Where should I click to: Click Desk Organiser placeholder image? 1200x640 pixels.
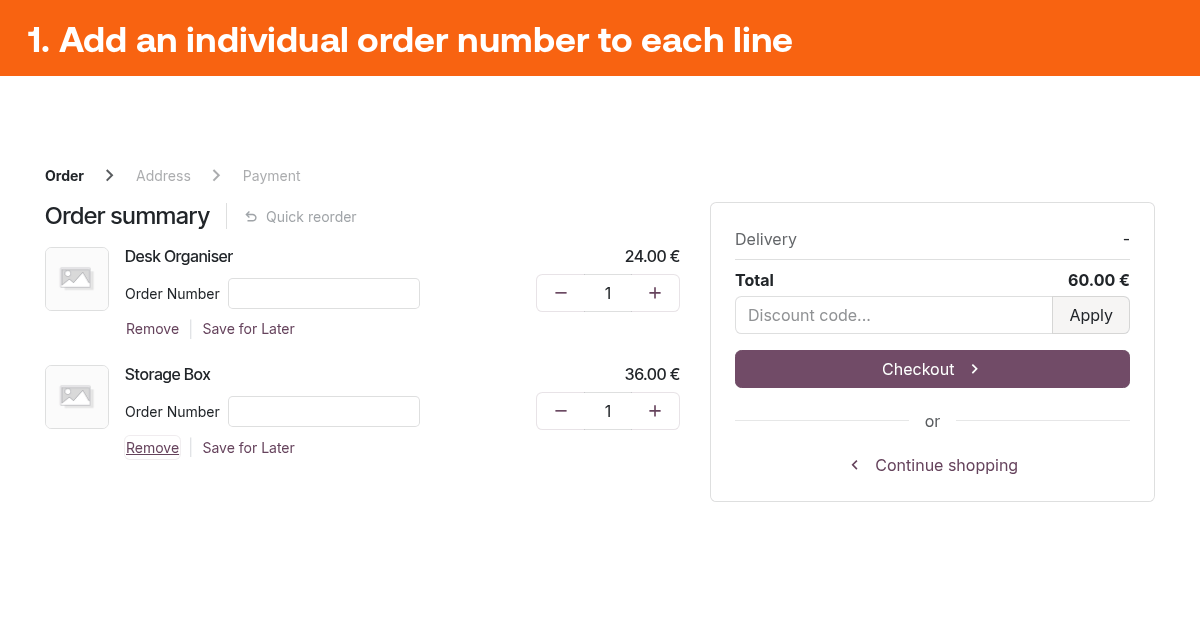(77, 279)
